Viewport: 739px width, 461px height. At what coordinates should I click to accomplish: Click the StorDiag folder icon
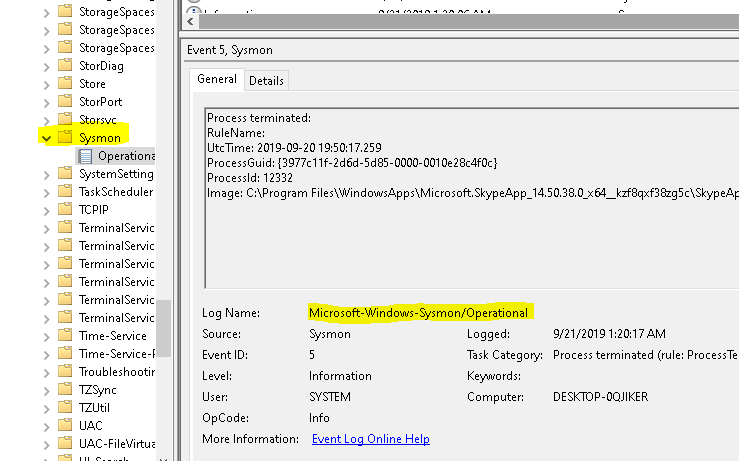pyautogui.click(x=65, y=65)
